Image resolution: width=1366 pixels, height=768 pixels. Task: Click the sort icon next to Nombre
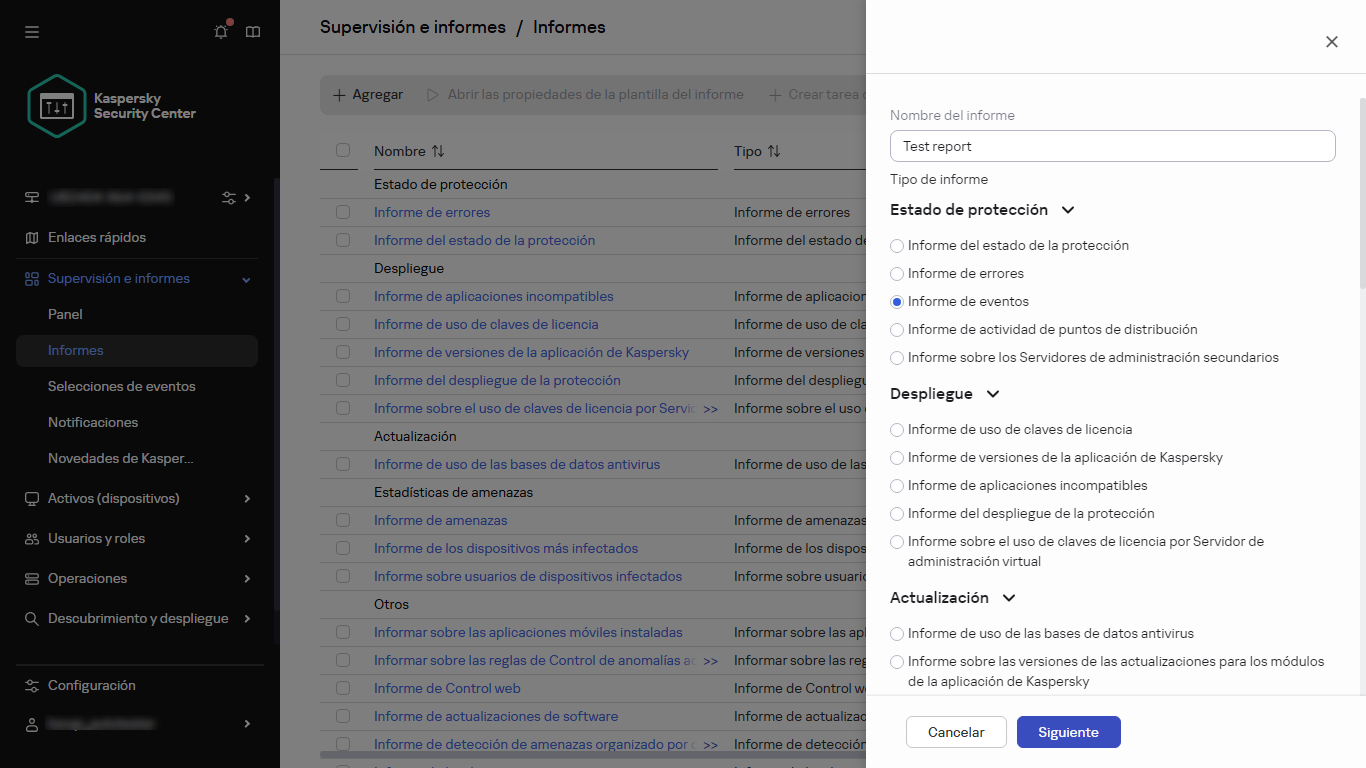tap(438, 151)
